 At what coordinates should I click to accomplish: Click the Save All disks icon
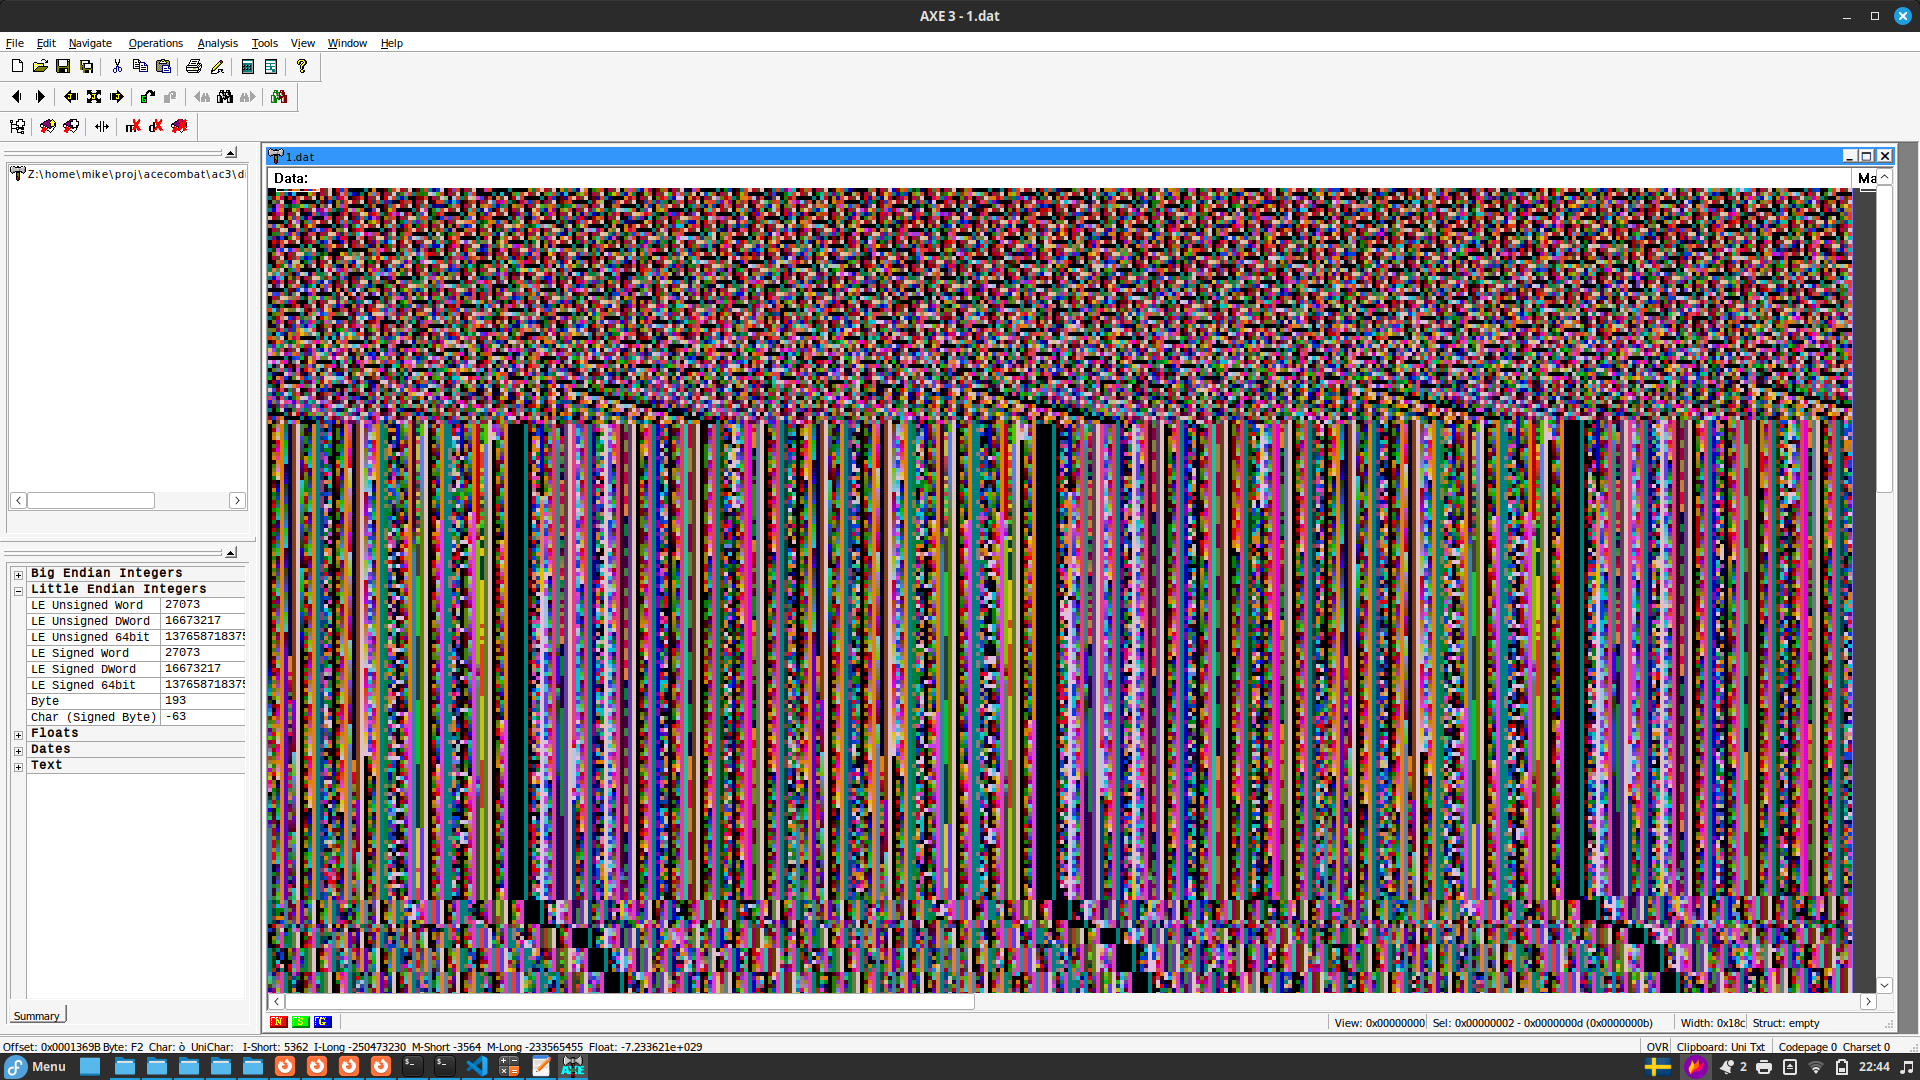pyautogui.click(x=87, y=66)
